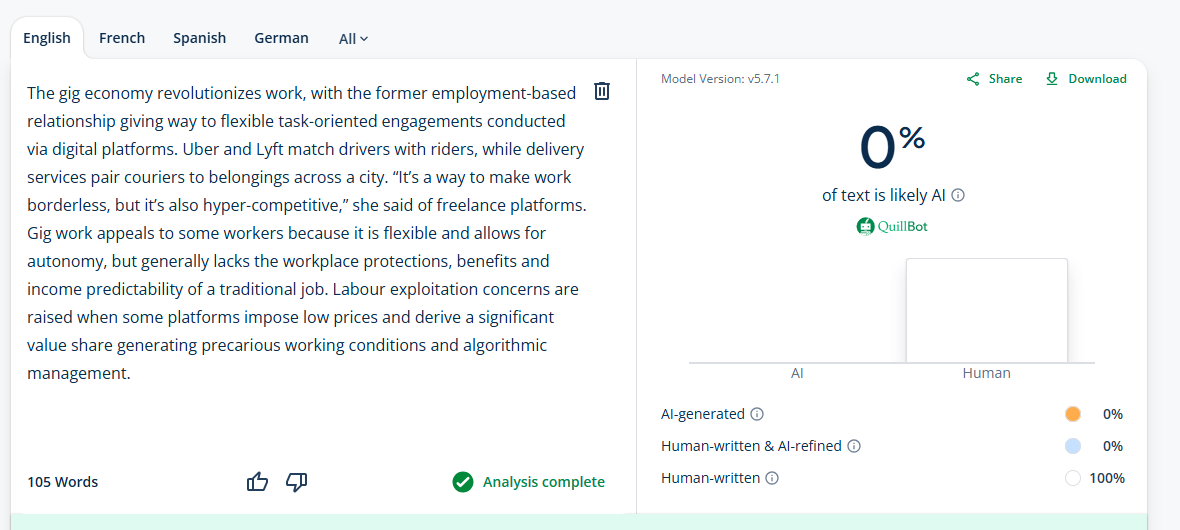Select the German language tab
The height and width of the screenshot is (530, 1180).
coord(281,38)
